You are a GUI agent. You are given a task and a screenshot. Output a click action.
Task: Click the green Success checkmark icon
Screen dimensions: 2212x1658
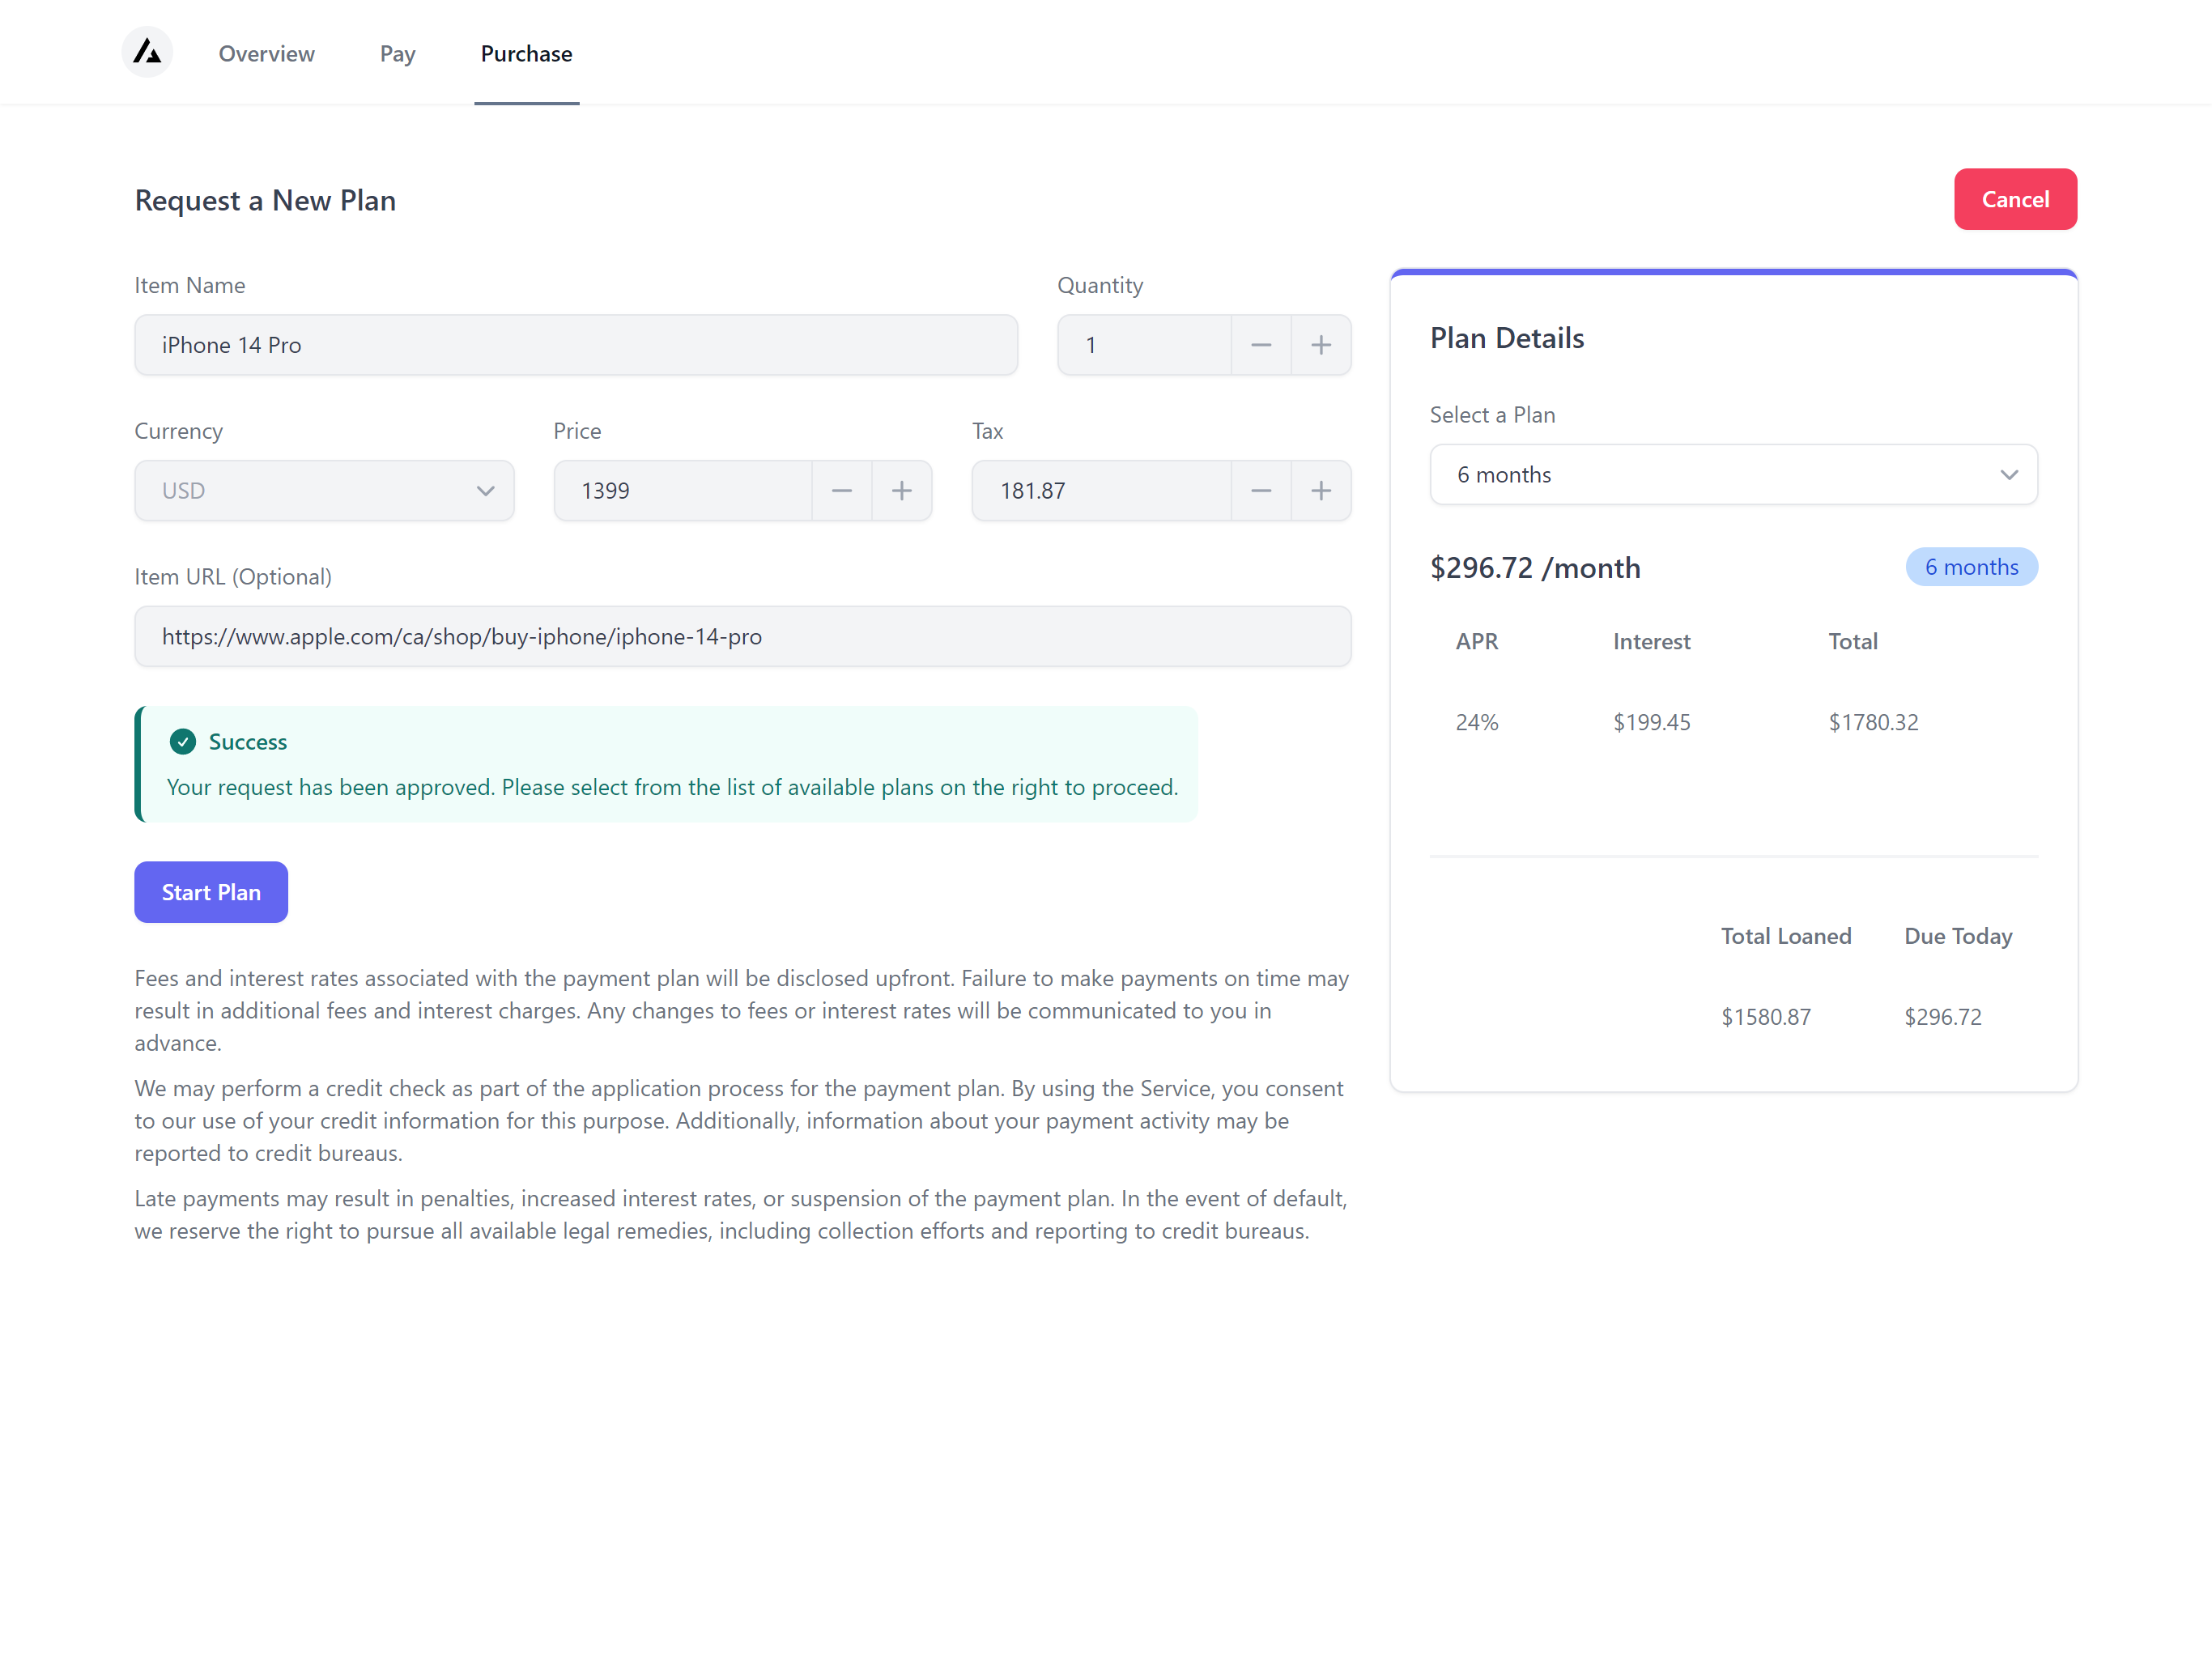pos(183,742)
